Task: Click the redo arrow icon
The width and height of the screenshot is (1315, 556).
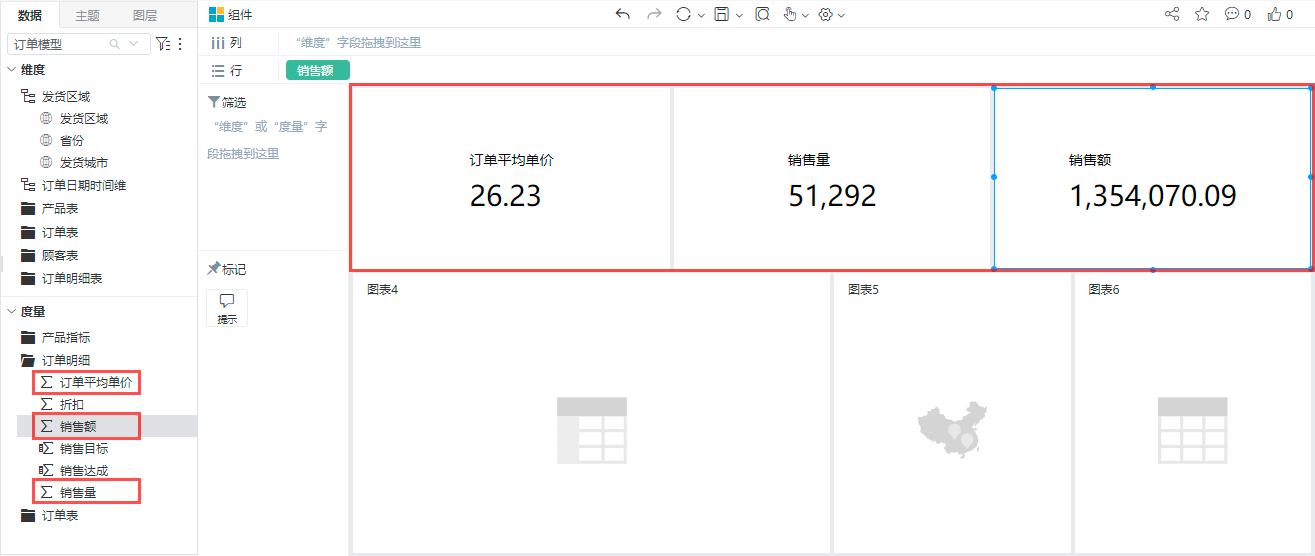Action: click(x=654, y=14)
